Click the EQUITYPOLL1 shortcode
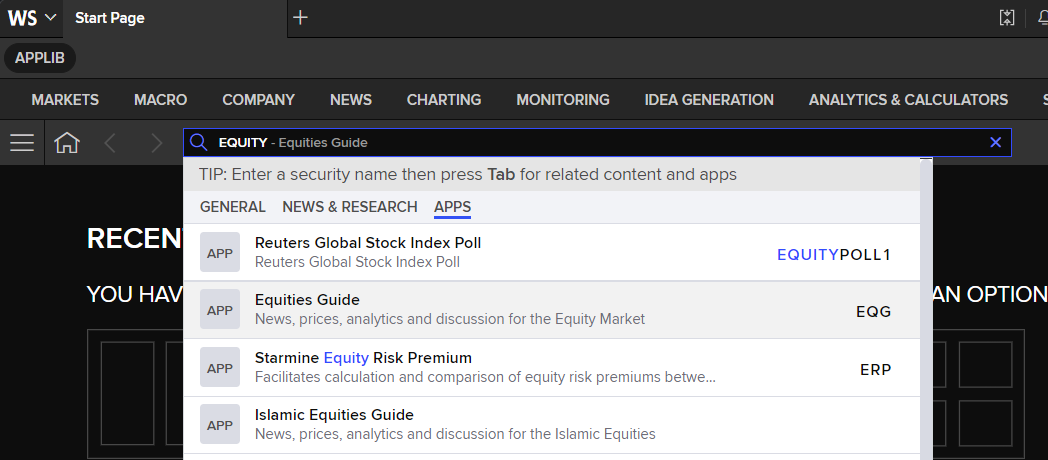 pyautogui.click(x=834, y=255)
